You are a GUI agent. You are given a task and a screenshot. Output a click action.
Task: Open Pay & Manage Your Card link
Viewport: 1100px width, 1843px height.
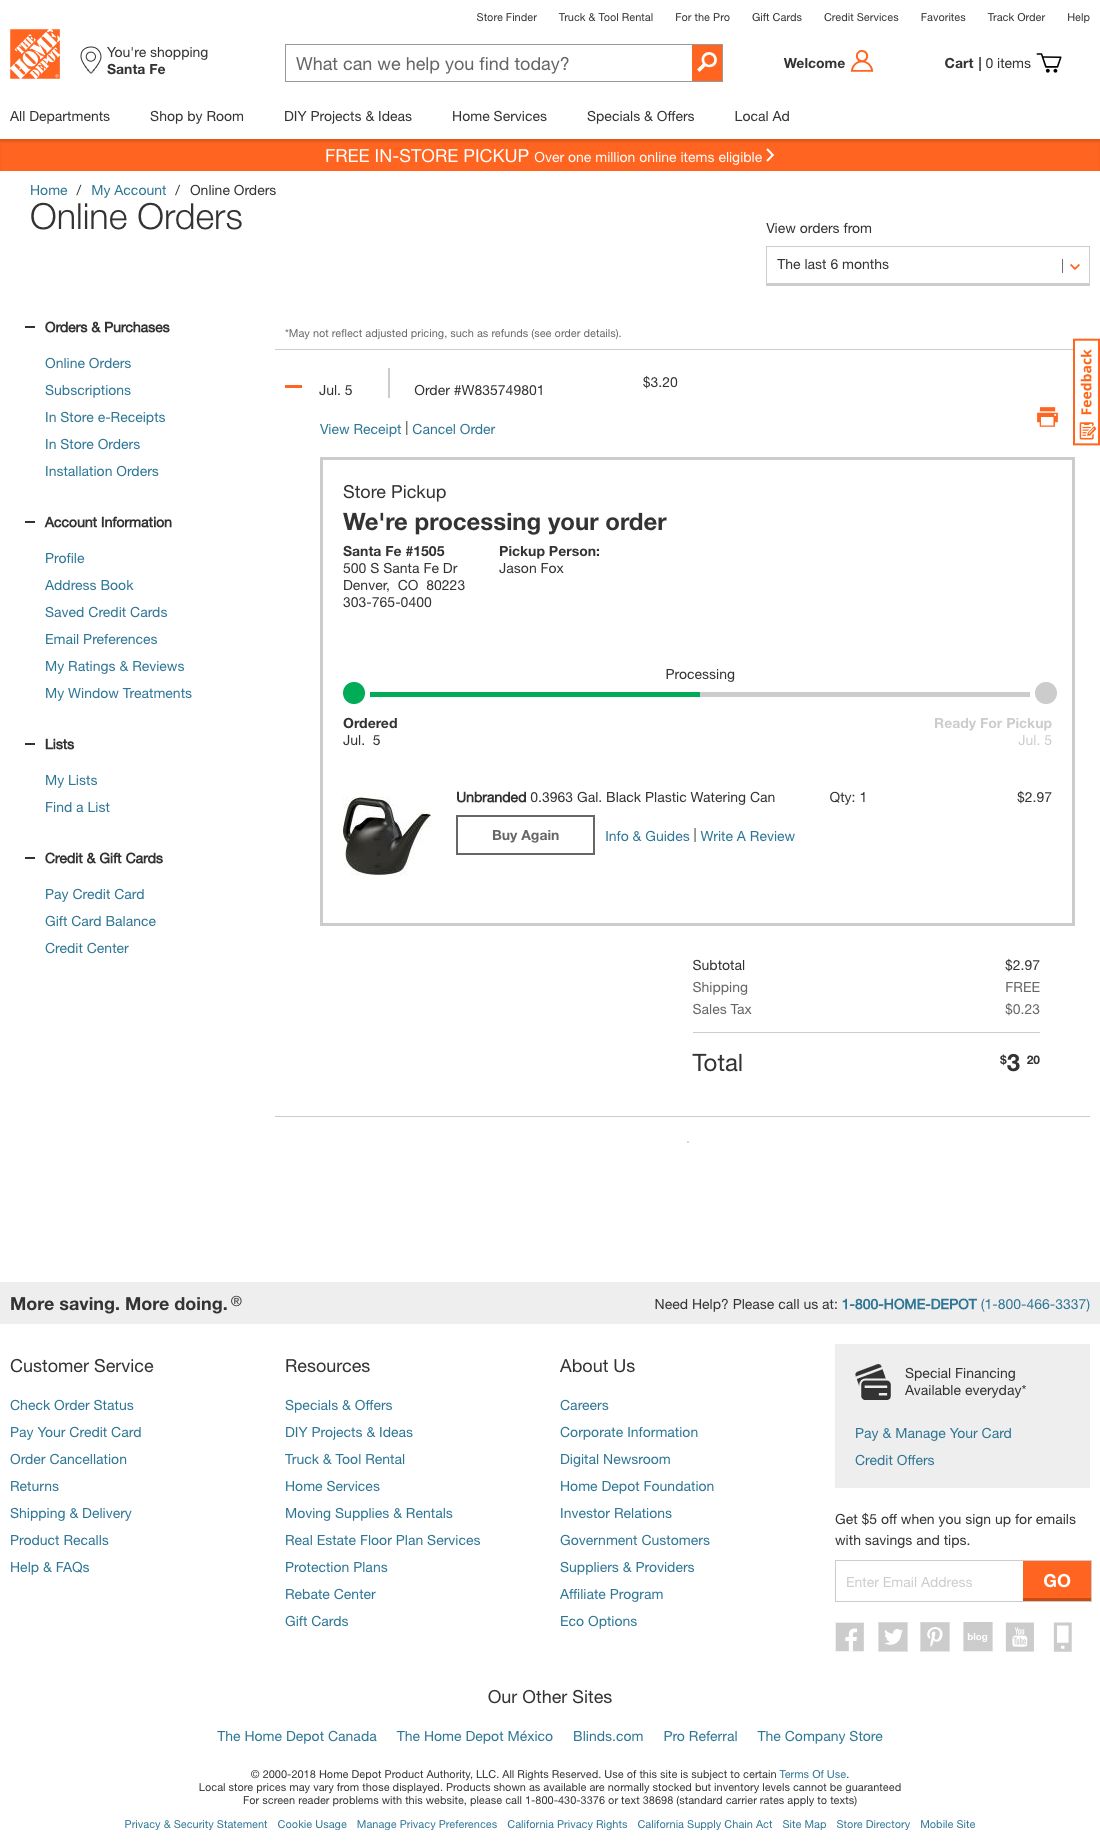point(933,1433)
